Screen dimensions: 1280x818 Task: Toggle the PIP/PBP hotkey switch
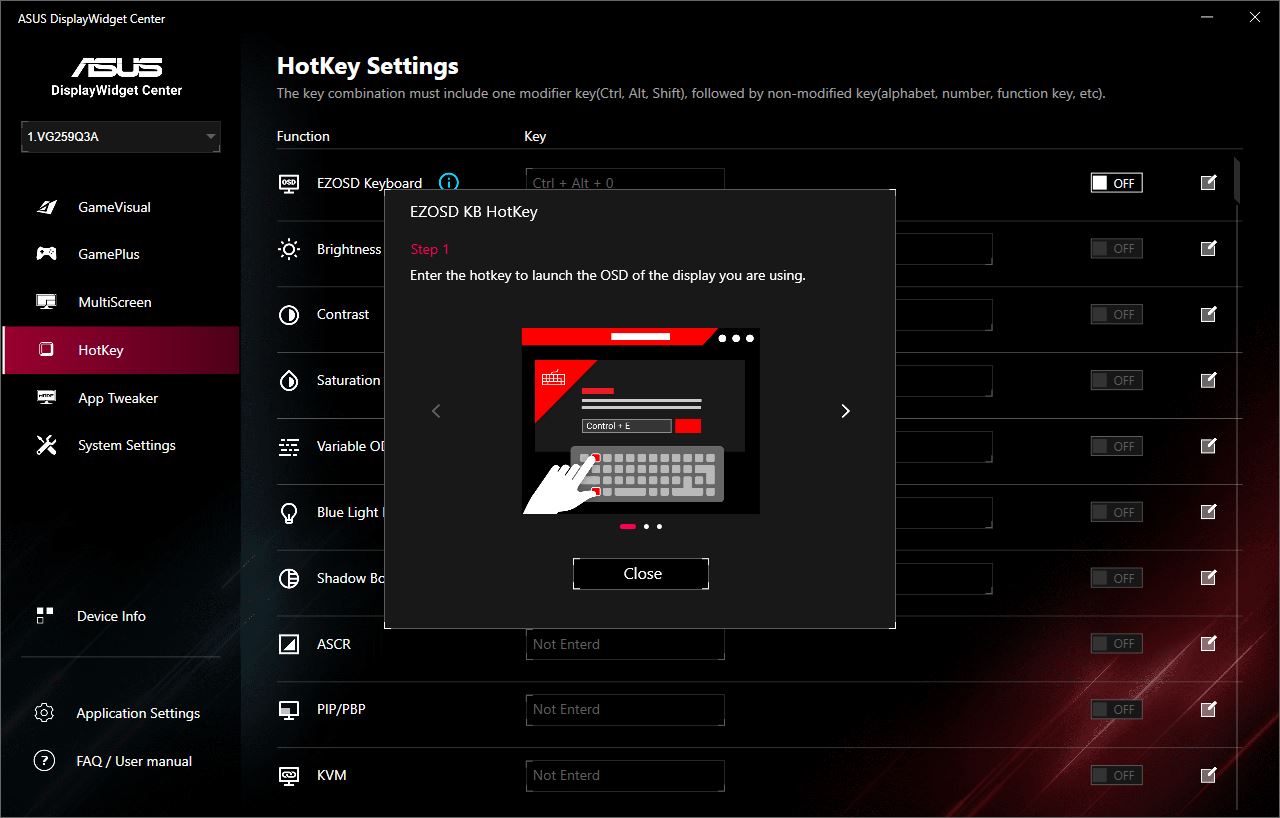[x=1116, y=709]
